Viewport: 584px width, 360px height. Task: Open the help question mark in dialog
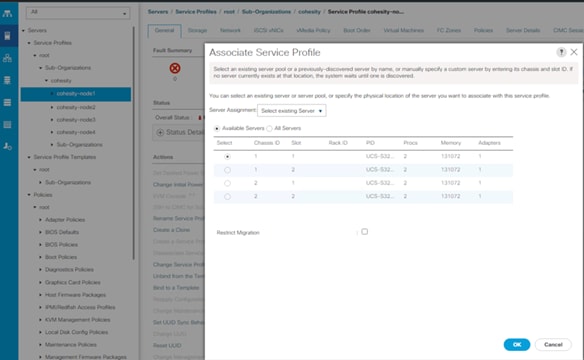(x=561, y=52)
